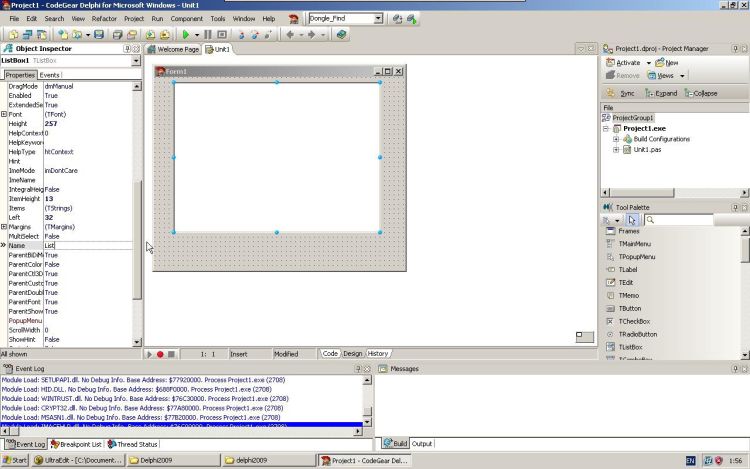Play the recorded macro in the editor status bar

tap(149, 354)
